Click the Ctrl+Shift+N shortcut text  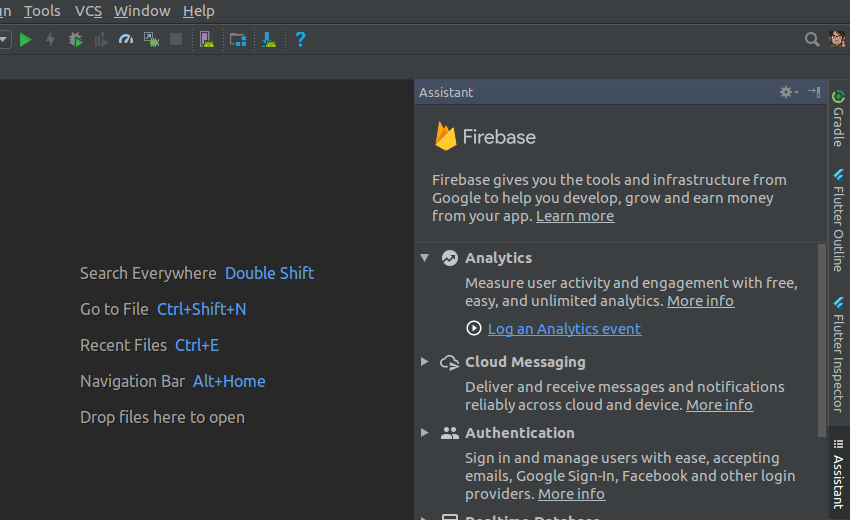[x=202, y=309]
